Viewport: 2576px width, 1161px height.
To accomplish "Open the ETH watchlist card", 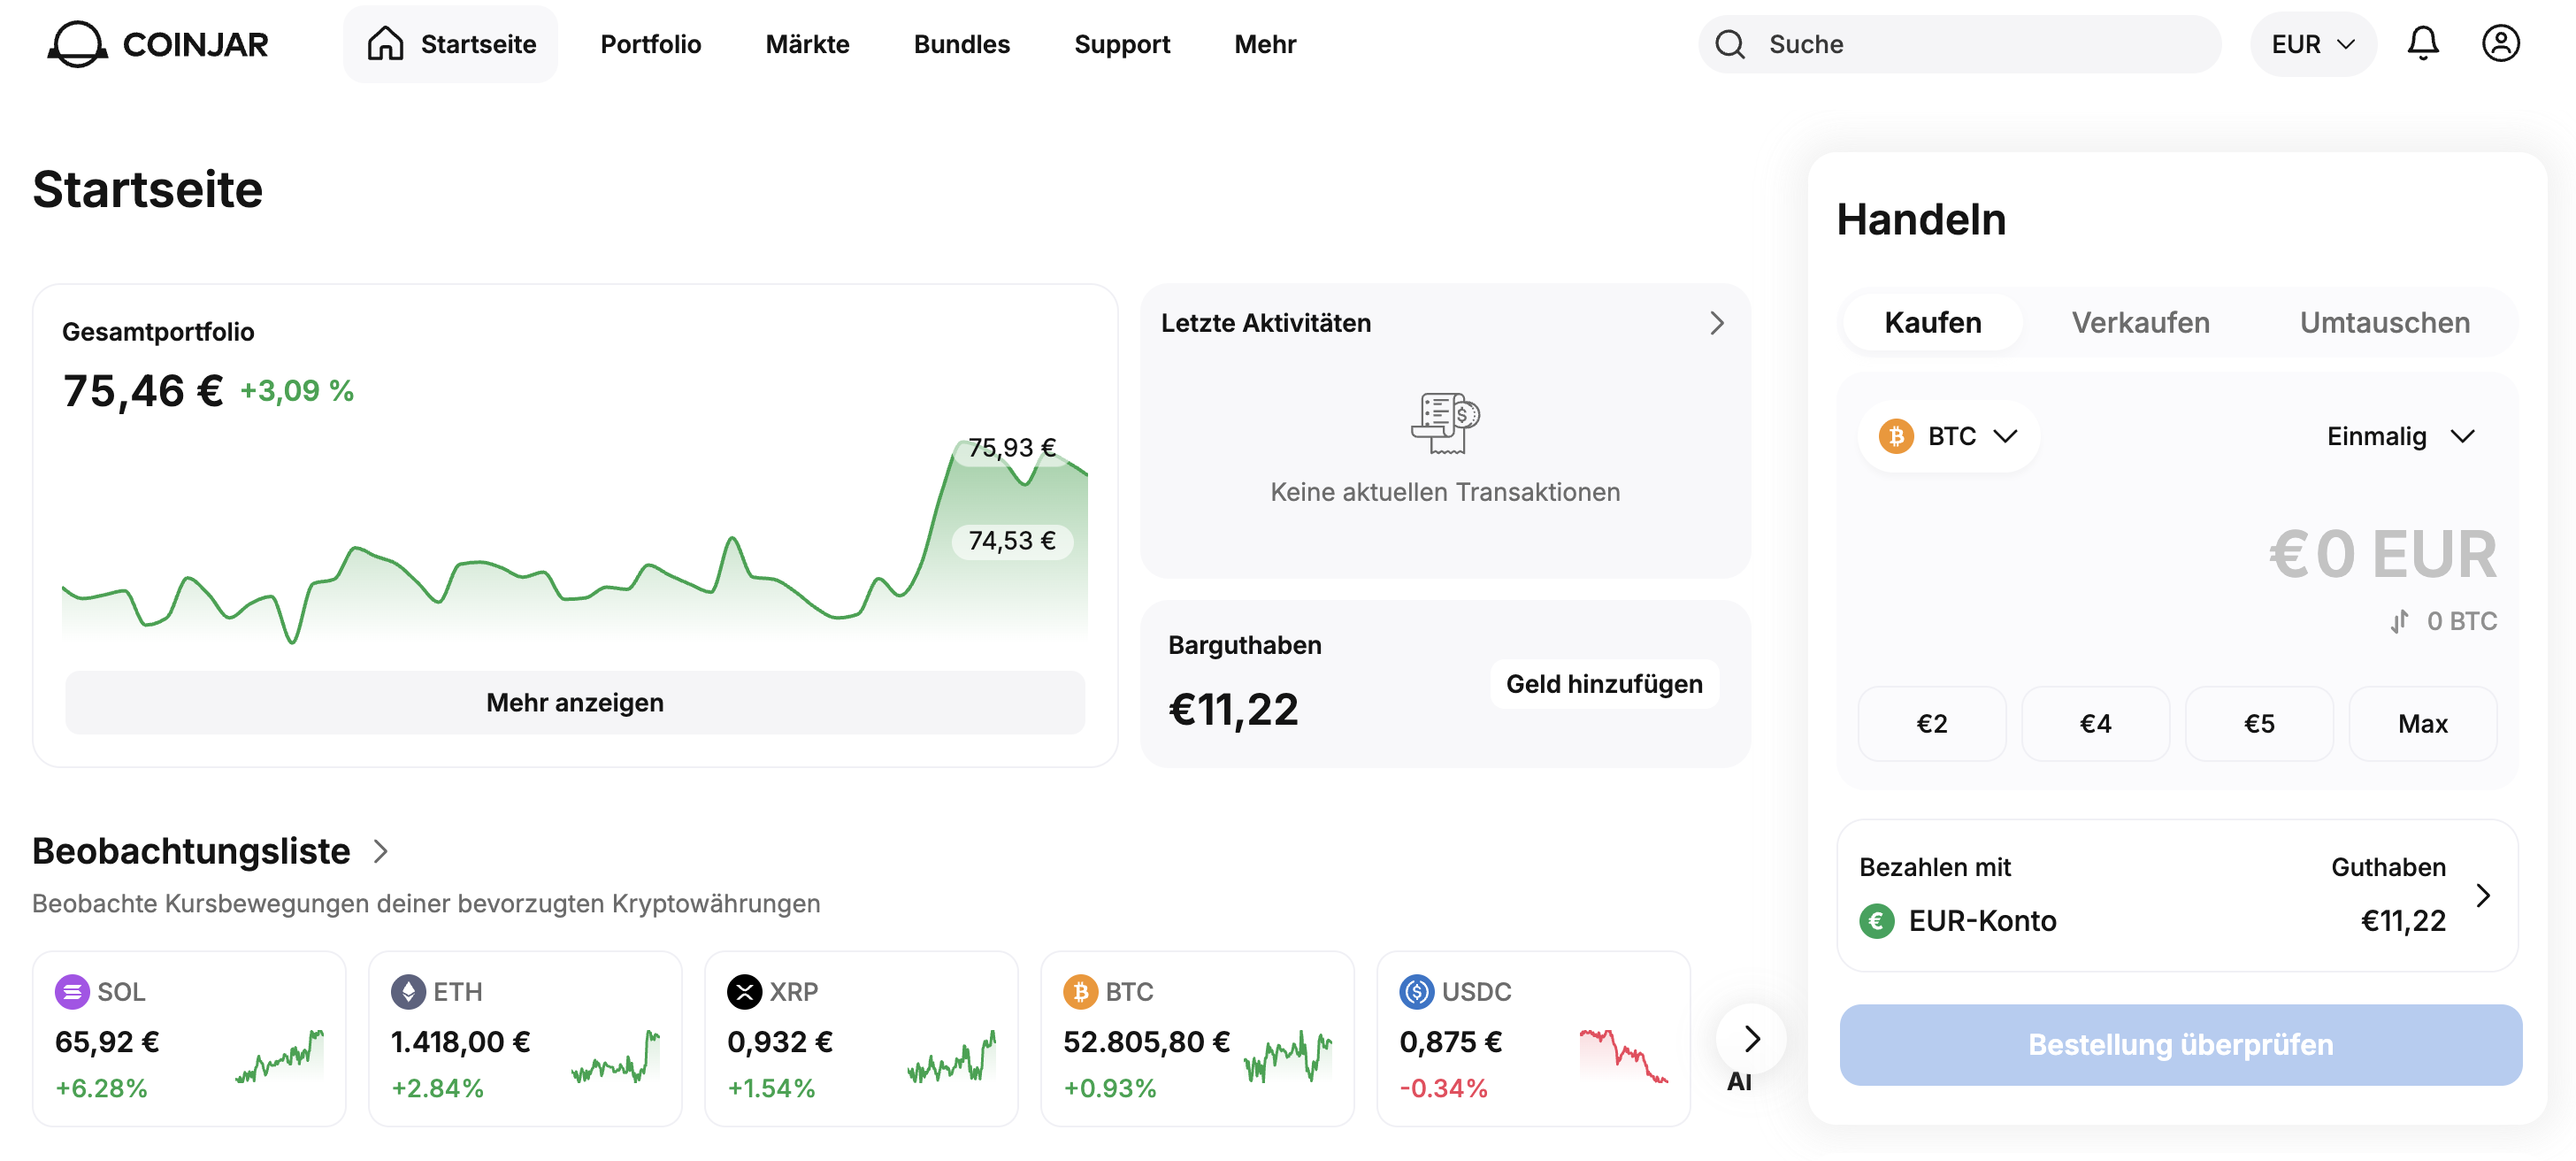I will pos(525,1039).
